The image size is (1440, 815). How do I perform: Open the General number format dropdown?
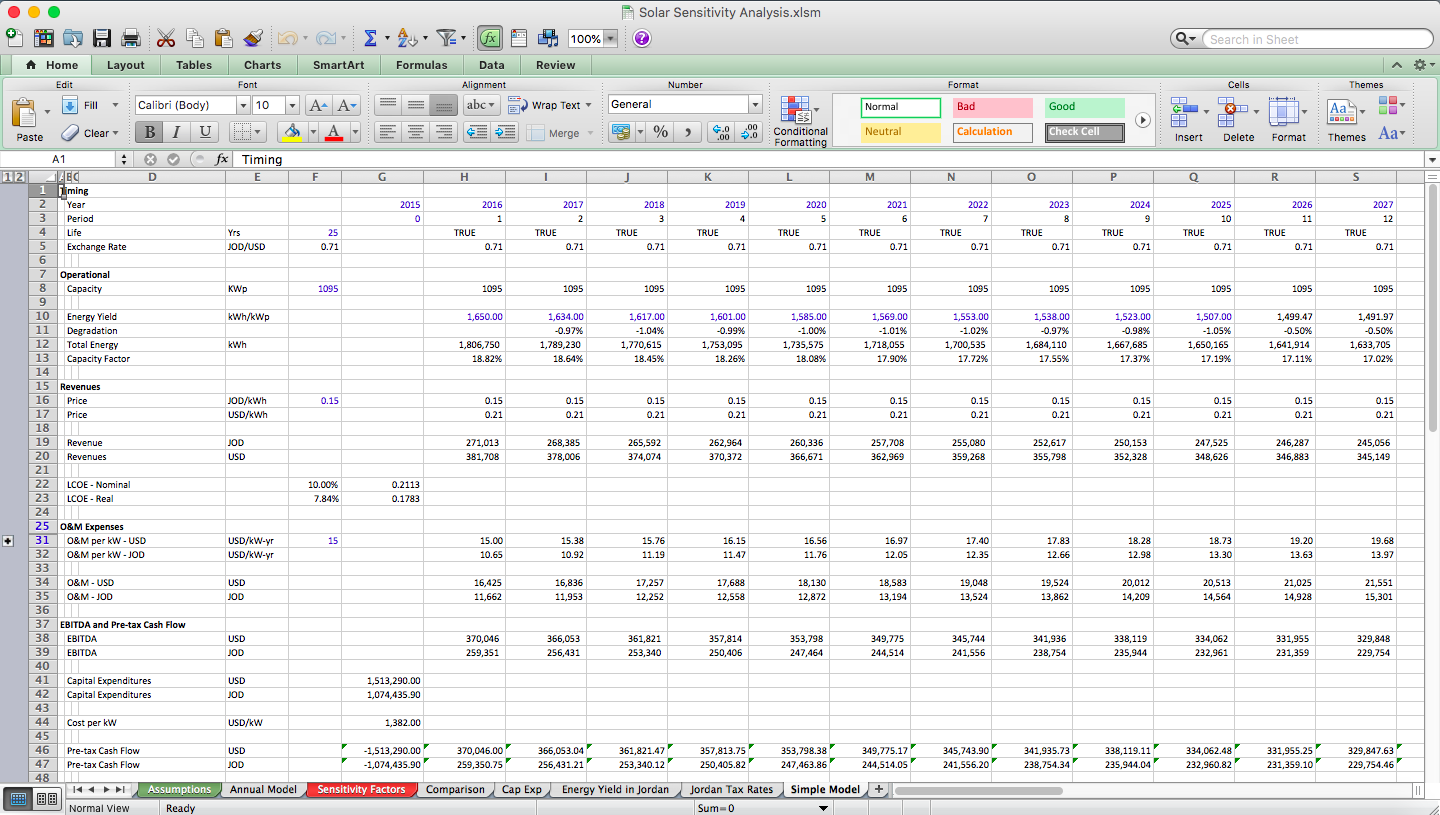click(x=756, y=104)
